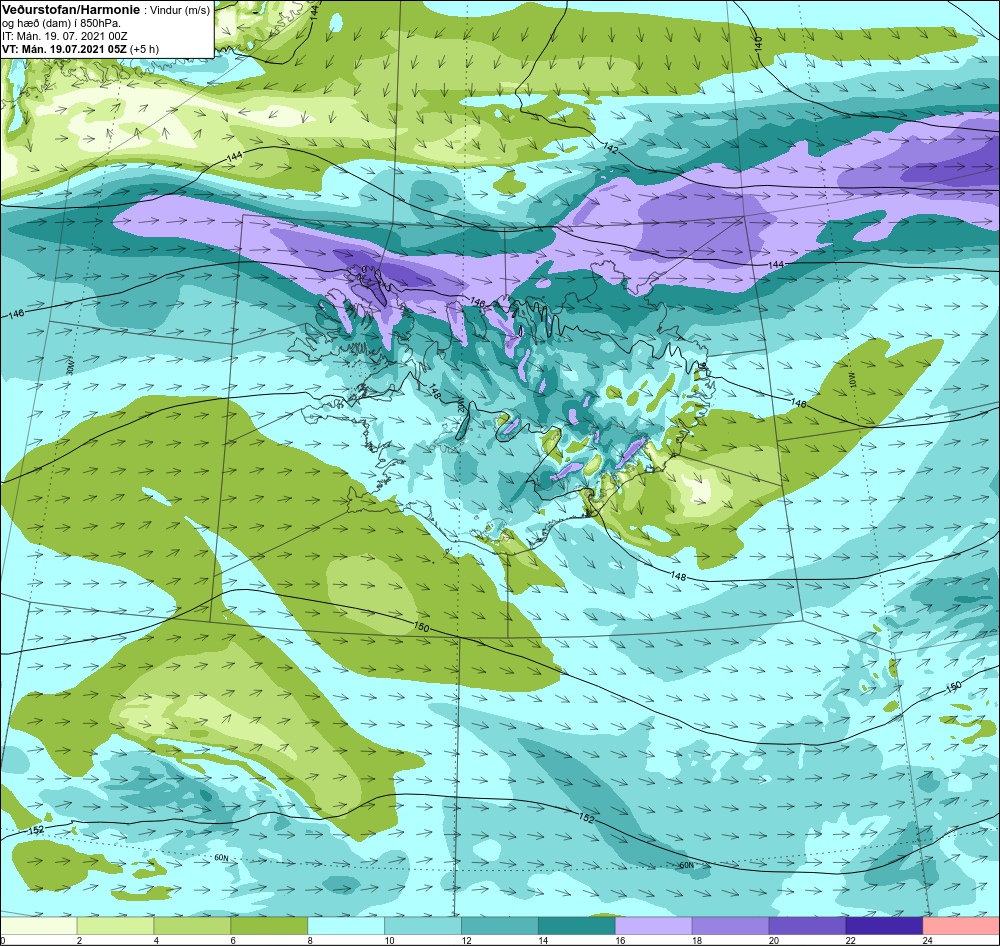Image resolution: width=1000 pixels, height=946 pixels.
Task: Click legend tick value 16
Action: [620, 940]
